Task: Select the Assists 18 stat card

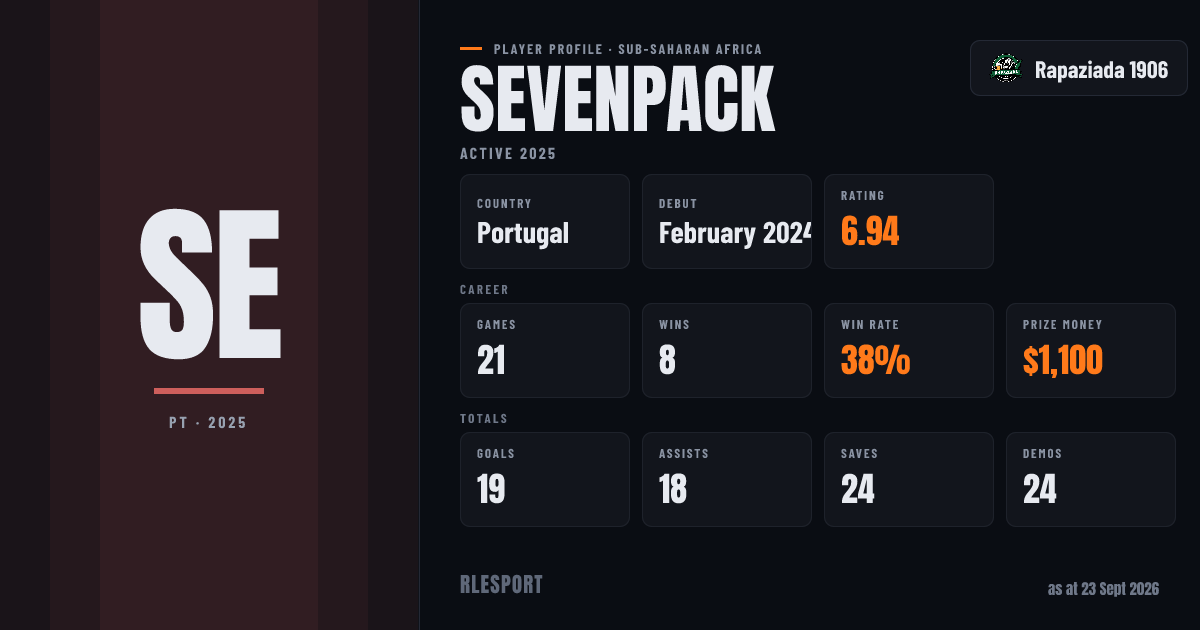Action: click(x=727, y=479)
